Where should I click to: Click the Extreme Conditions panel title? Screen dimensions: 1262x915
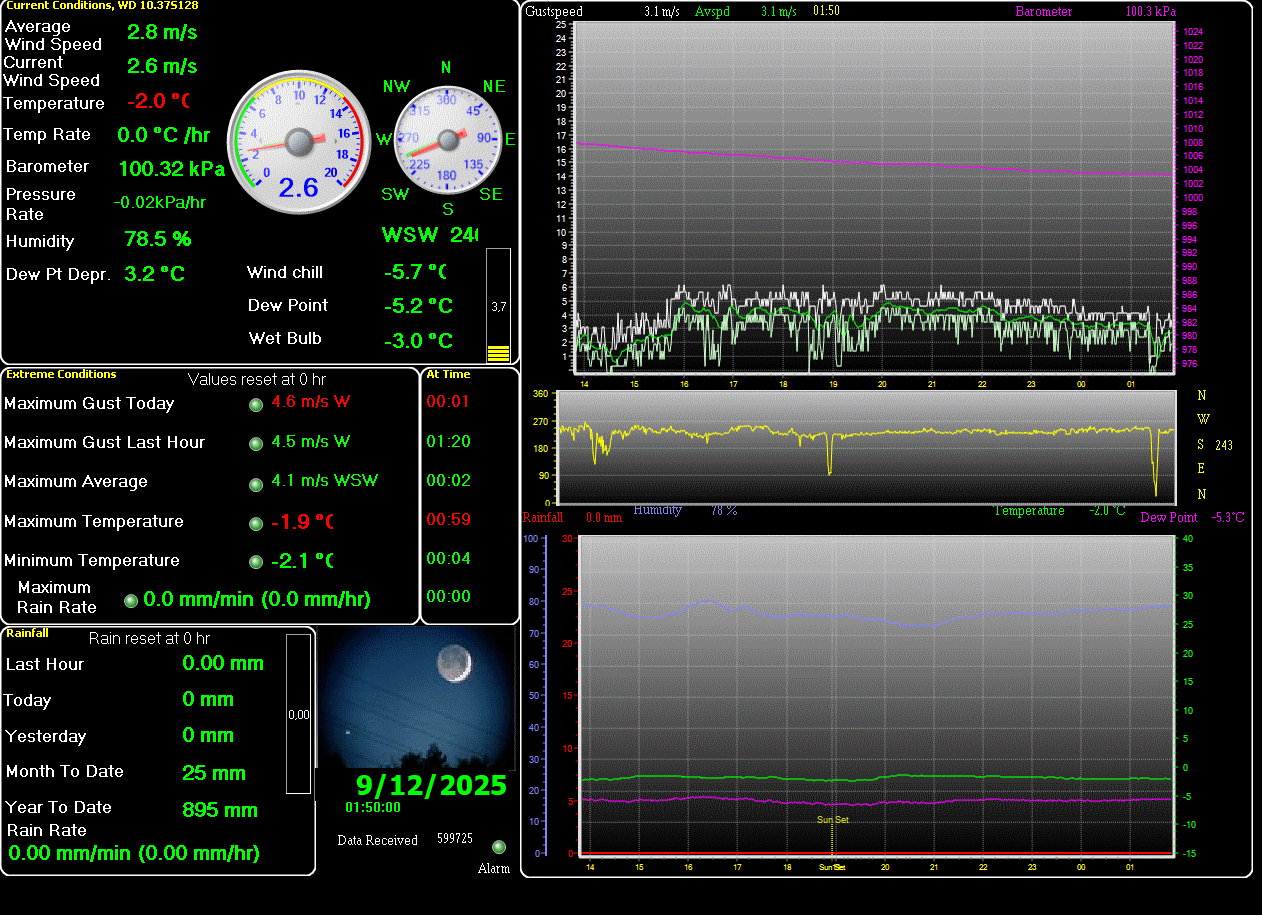tap(61, 374)
